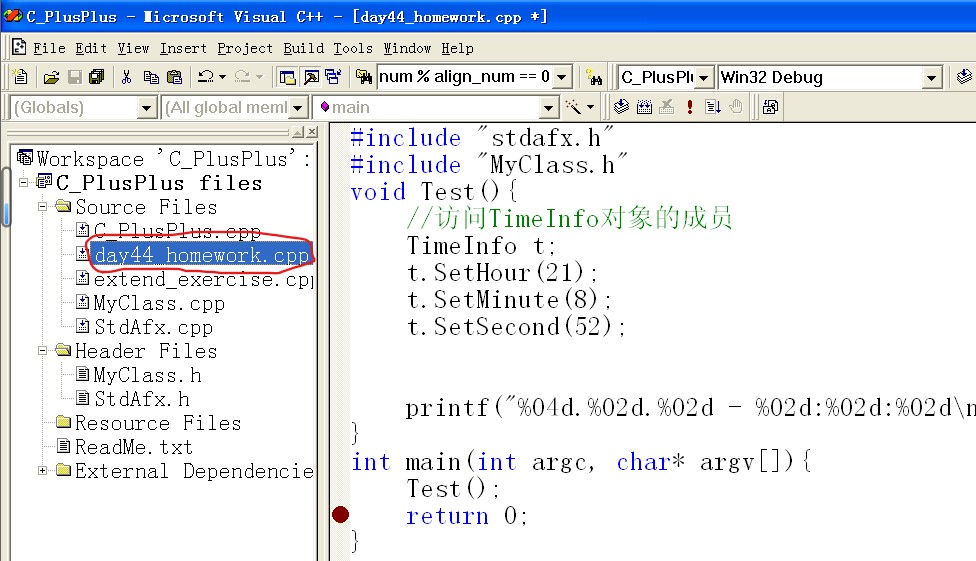Find in Files binoculars icon
Viewport: 976px width, 561px height.
[x=364, y=77]
